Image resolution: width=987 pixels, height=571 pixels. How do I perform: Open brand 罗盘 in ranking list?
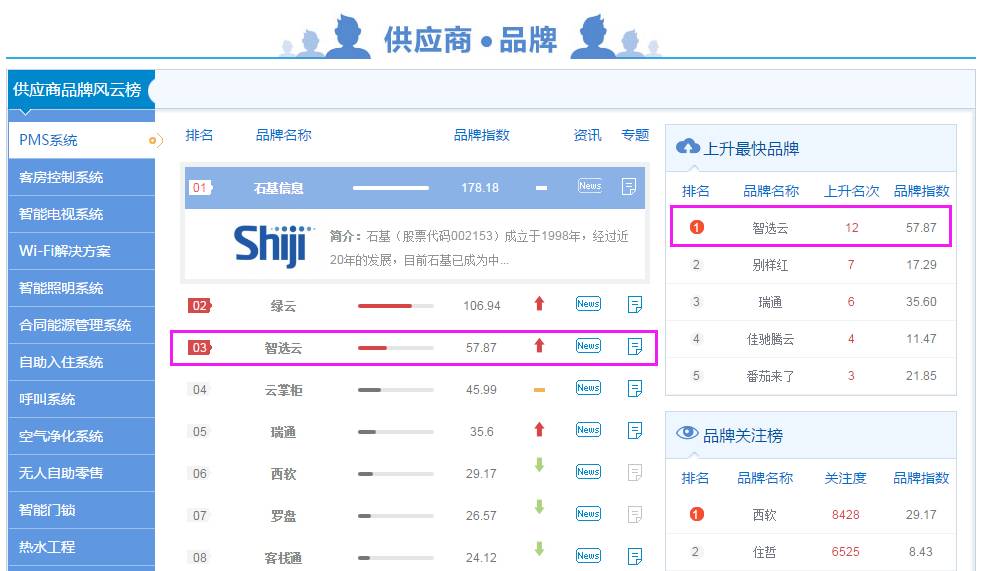(x=283, y=516)
